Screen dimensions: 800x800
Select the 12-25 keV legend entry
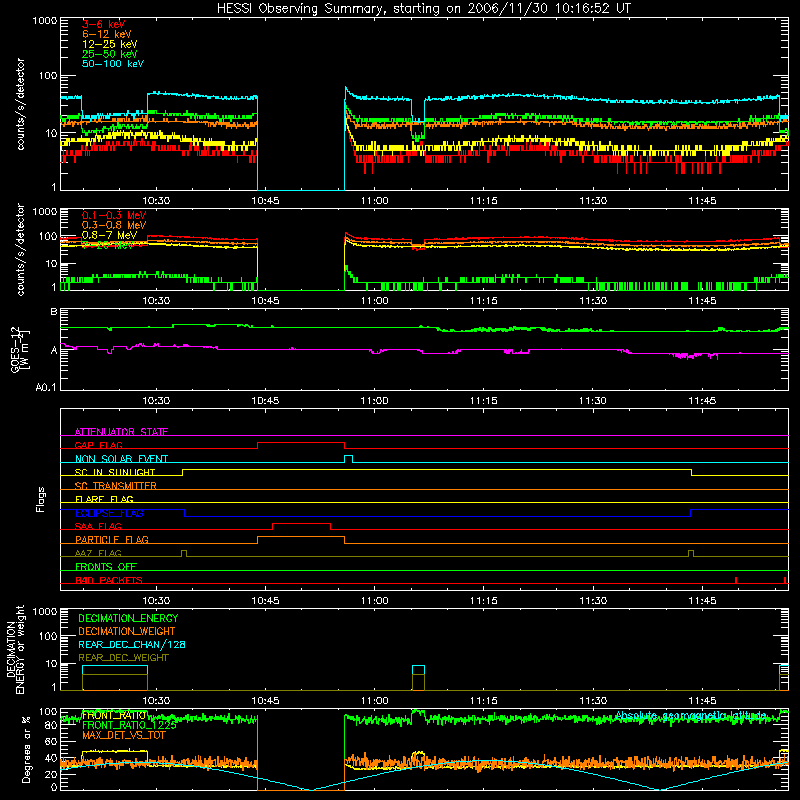point(110,44)
